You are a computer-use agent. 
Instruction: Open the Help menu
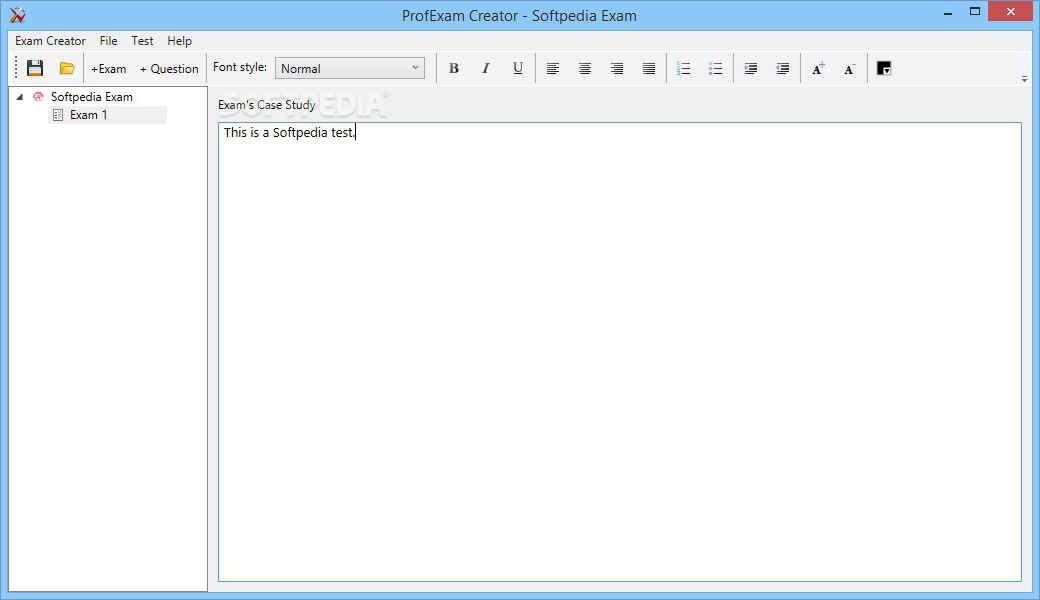[179, 41]
